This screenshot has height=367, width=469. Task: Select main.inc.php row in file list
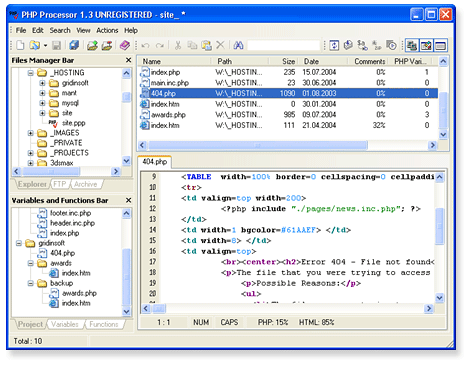pyautogui.click(x=288, y=83)
